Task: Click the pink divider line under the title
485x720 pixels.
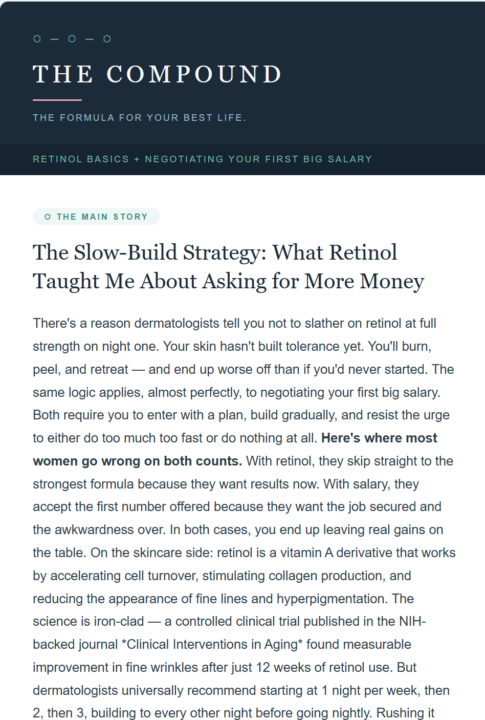Action: point(57,100)
